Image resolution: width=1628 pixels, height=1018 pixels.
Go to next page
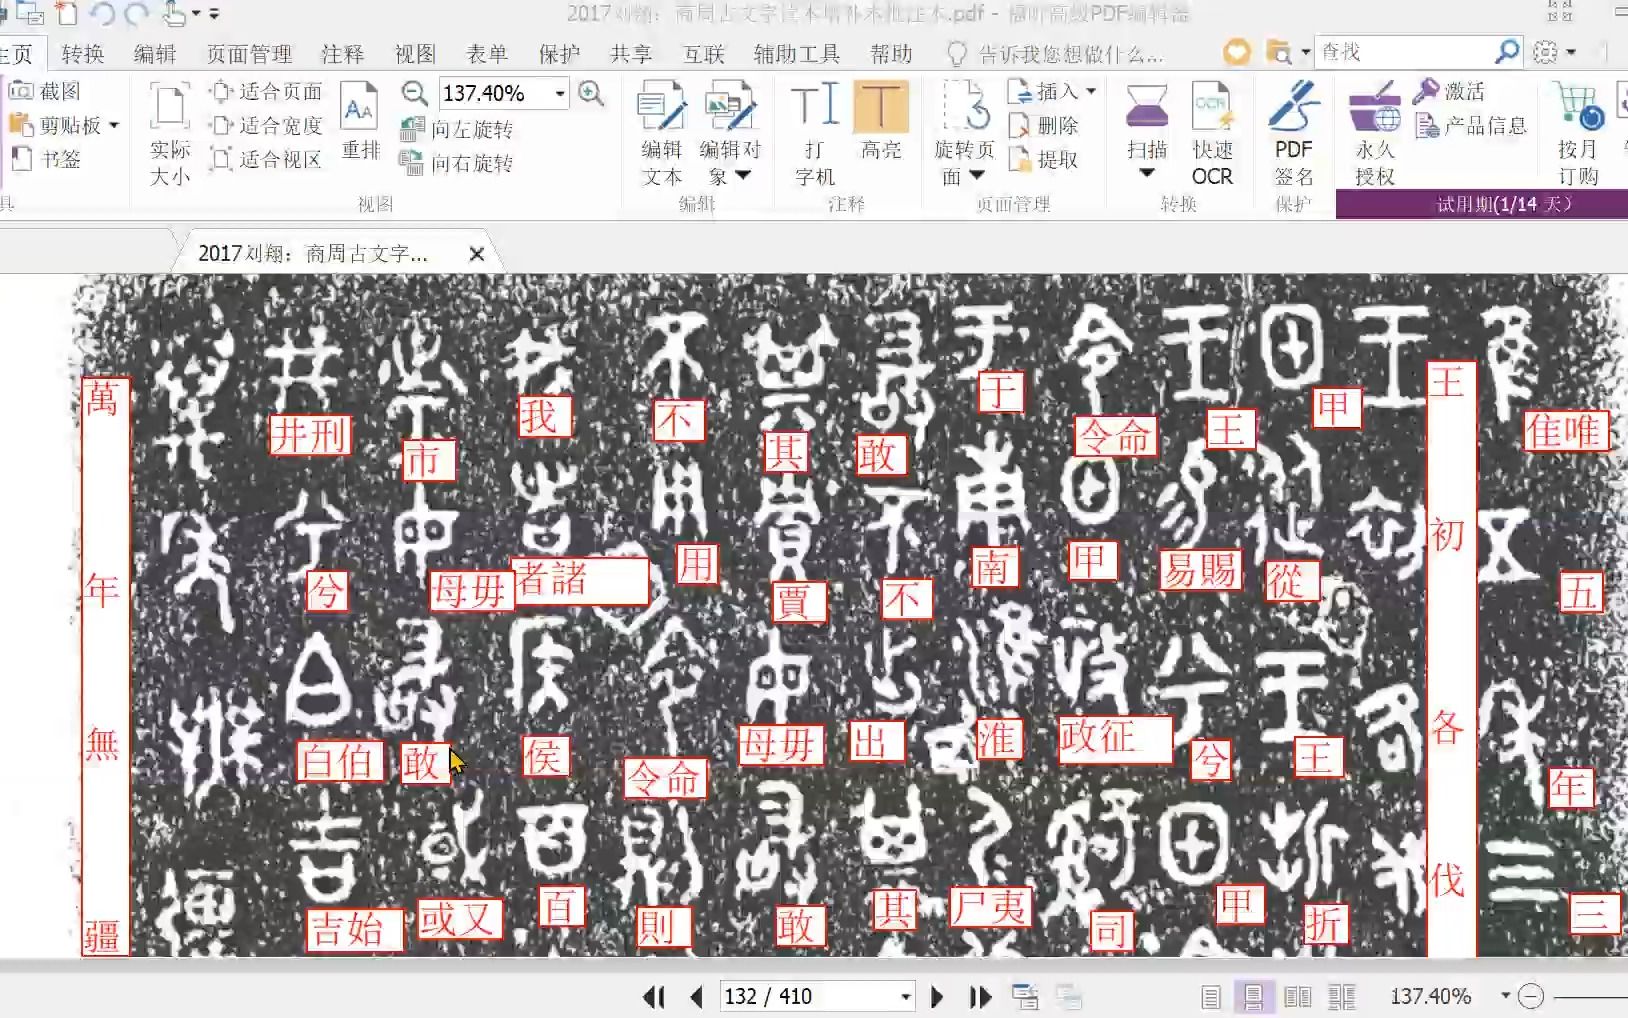click(937, 997)
